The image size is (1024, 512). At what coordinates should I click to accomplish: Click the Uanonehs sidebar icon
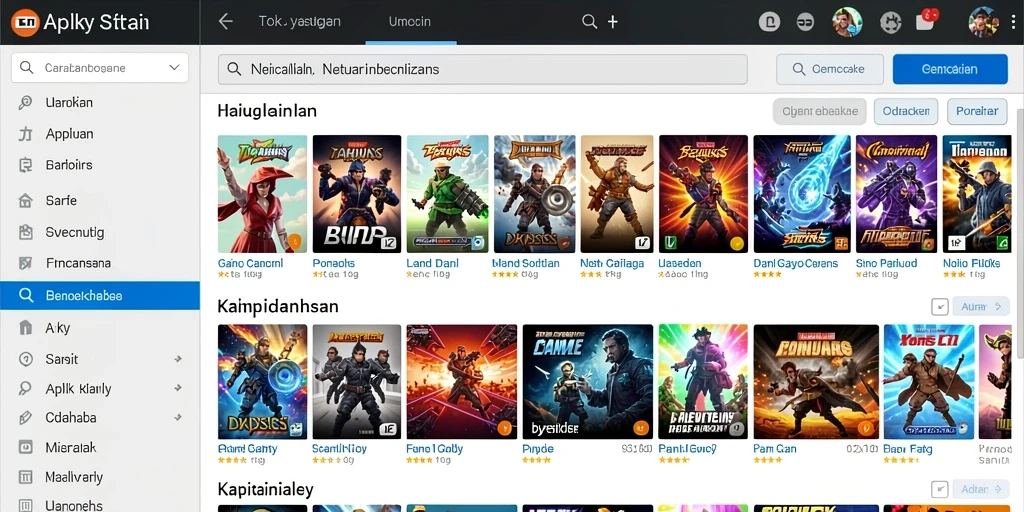[25, 505]
